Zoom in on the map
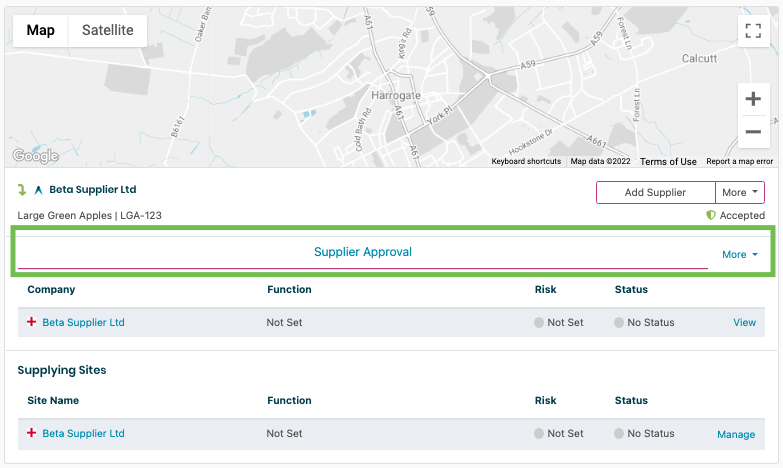This screenshot has width=783, height=468. 753,99
